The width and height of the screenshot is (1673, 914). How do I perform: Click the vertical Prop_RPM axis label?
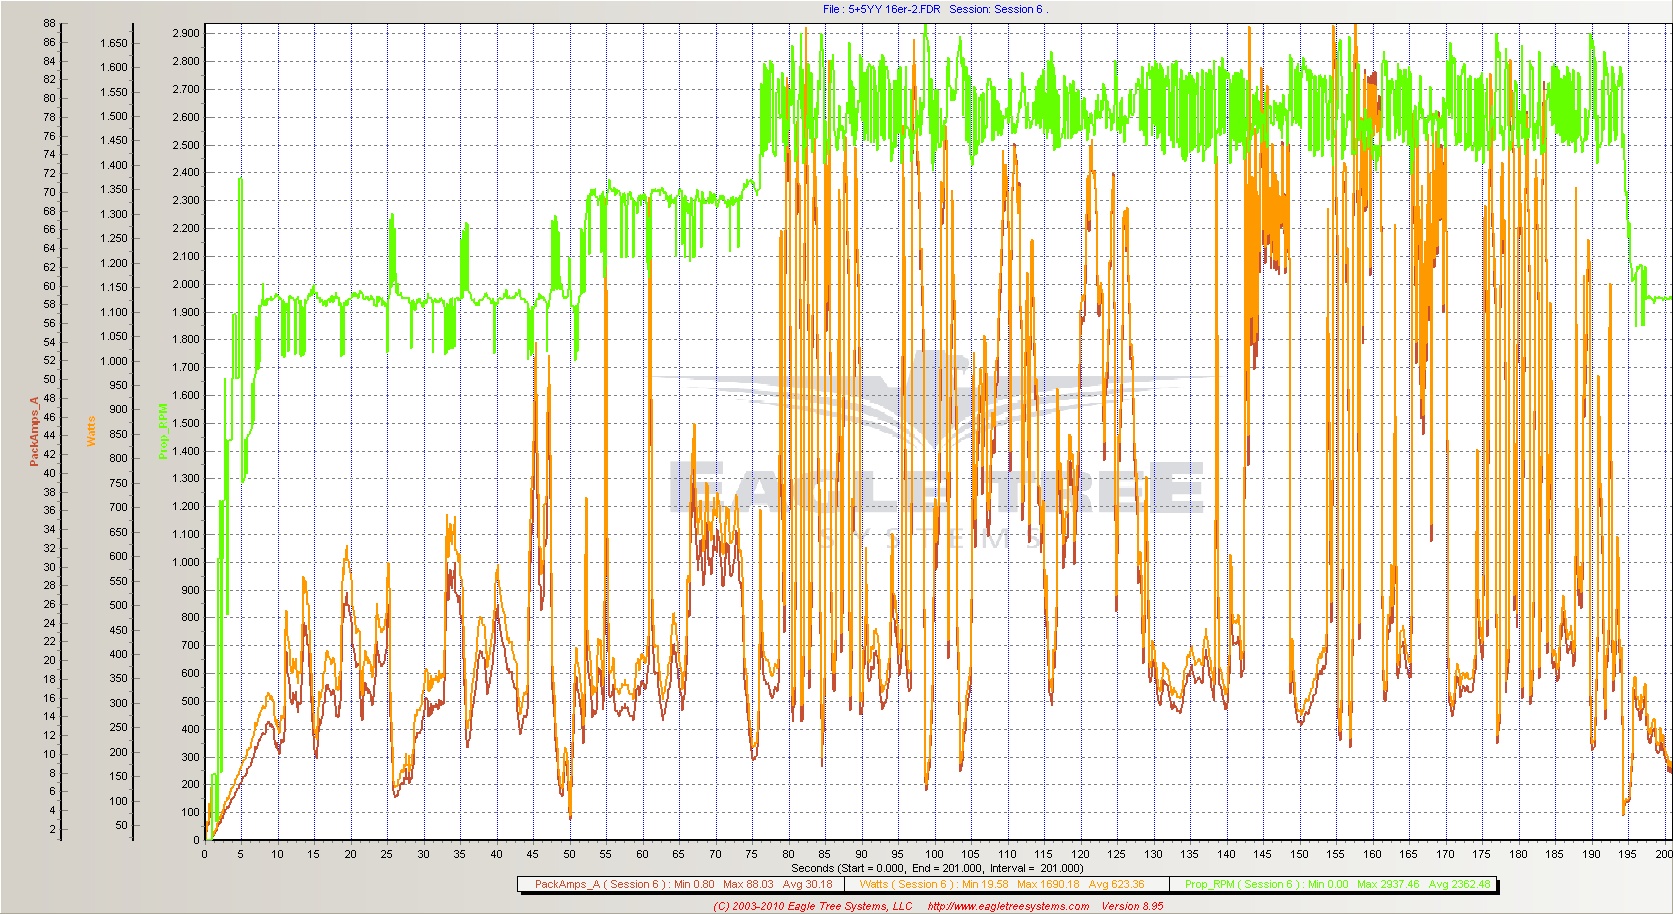[163, 431]
